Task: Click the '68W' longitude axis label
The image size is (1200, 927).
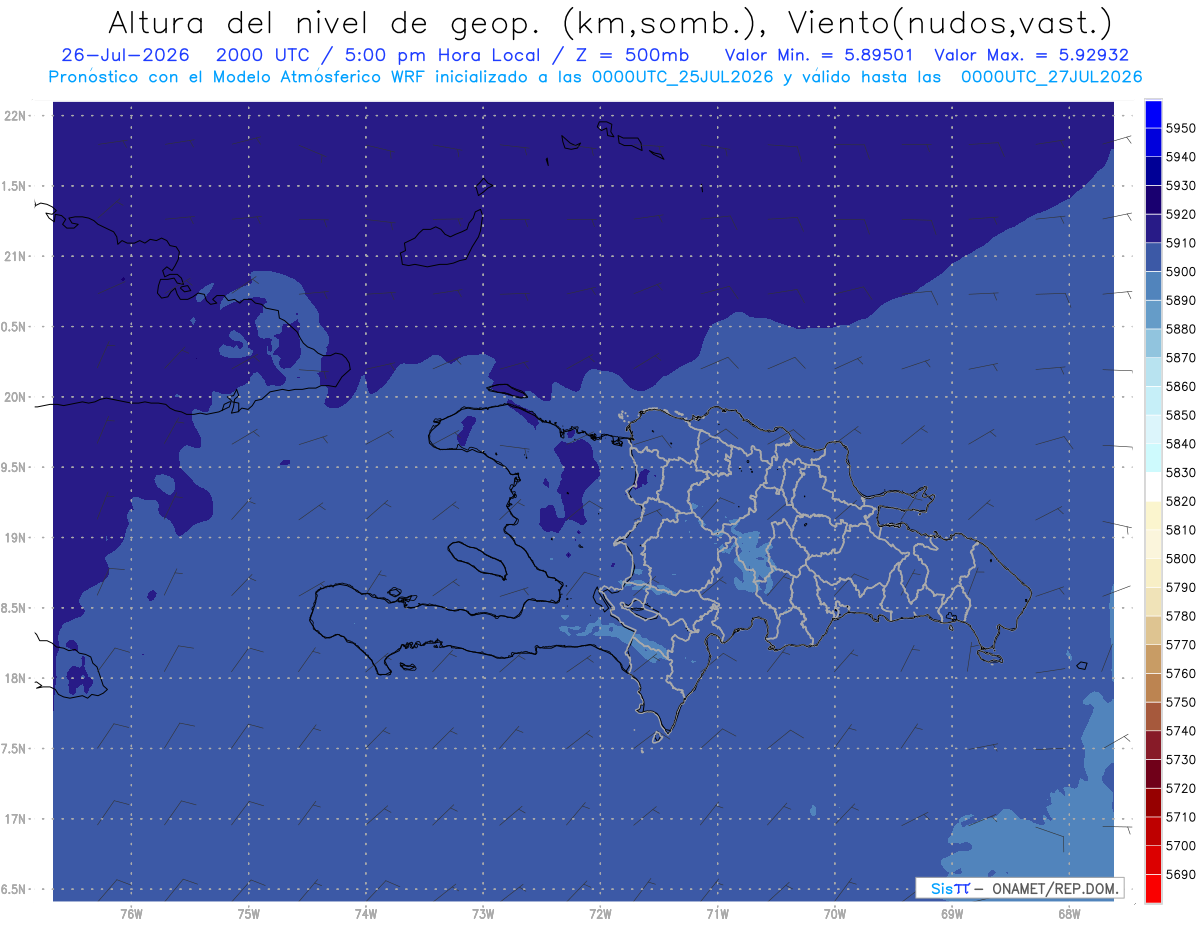Action: tap(1068, 914)
